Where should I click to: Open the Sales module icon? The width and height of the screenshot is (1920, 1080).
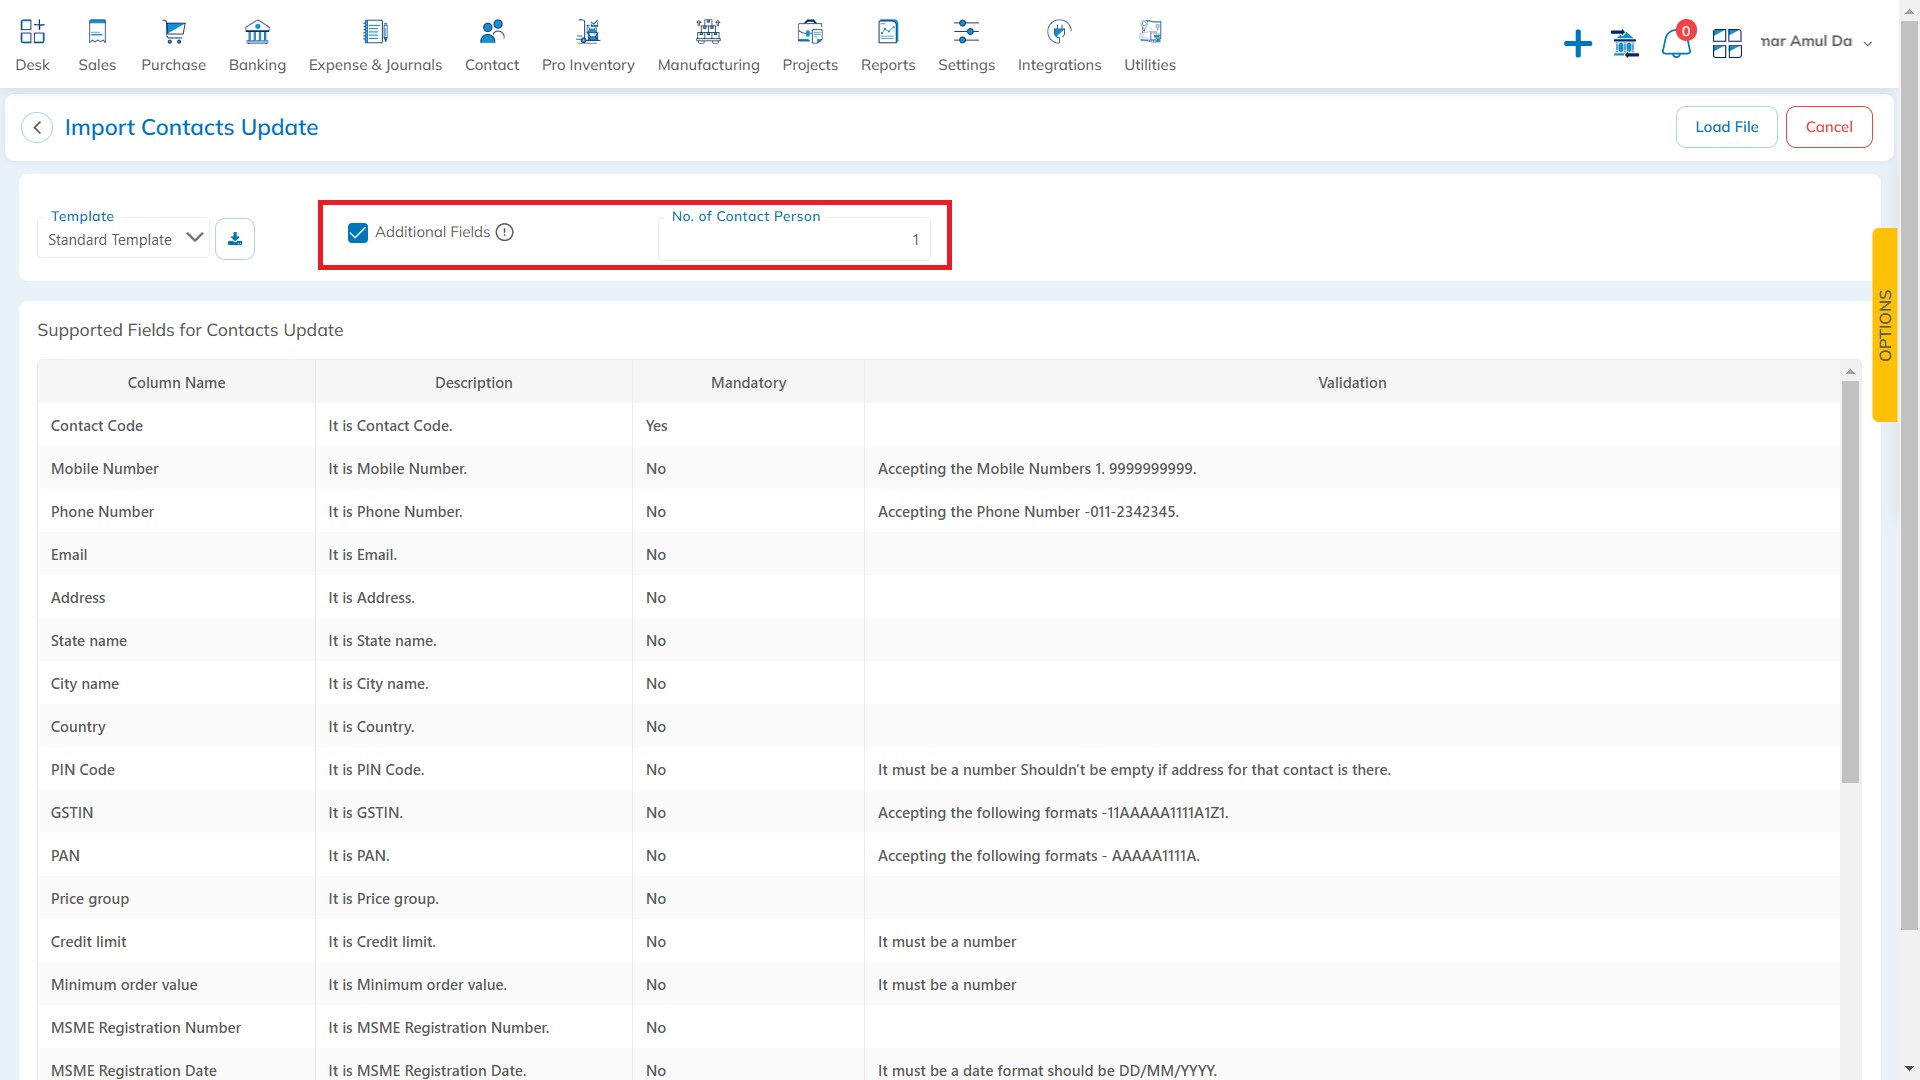click(97, 32)
